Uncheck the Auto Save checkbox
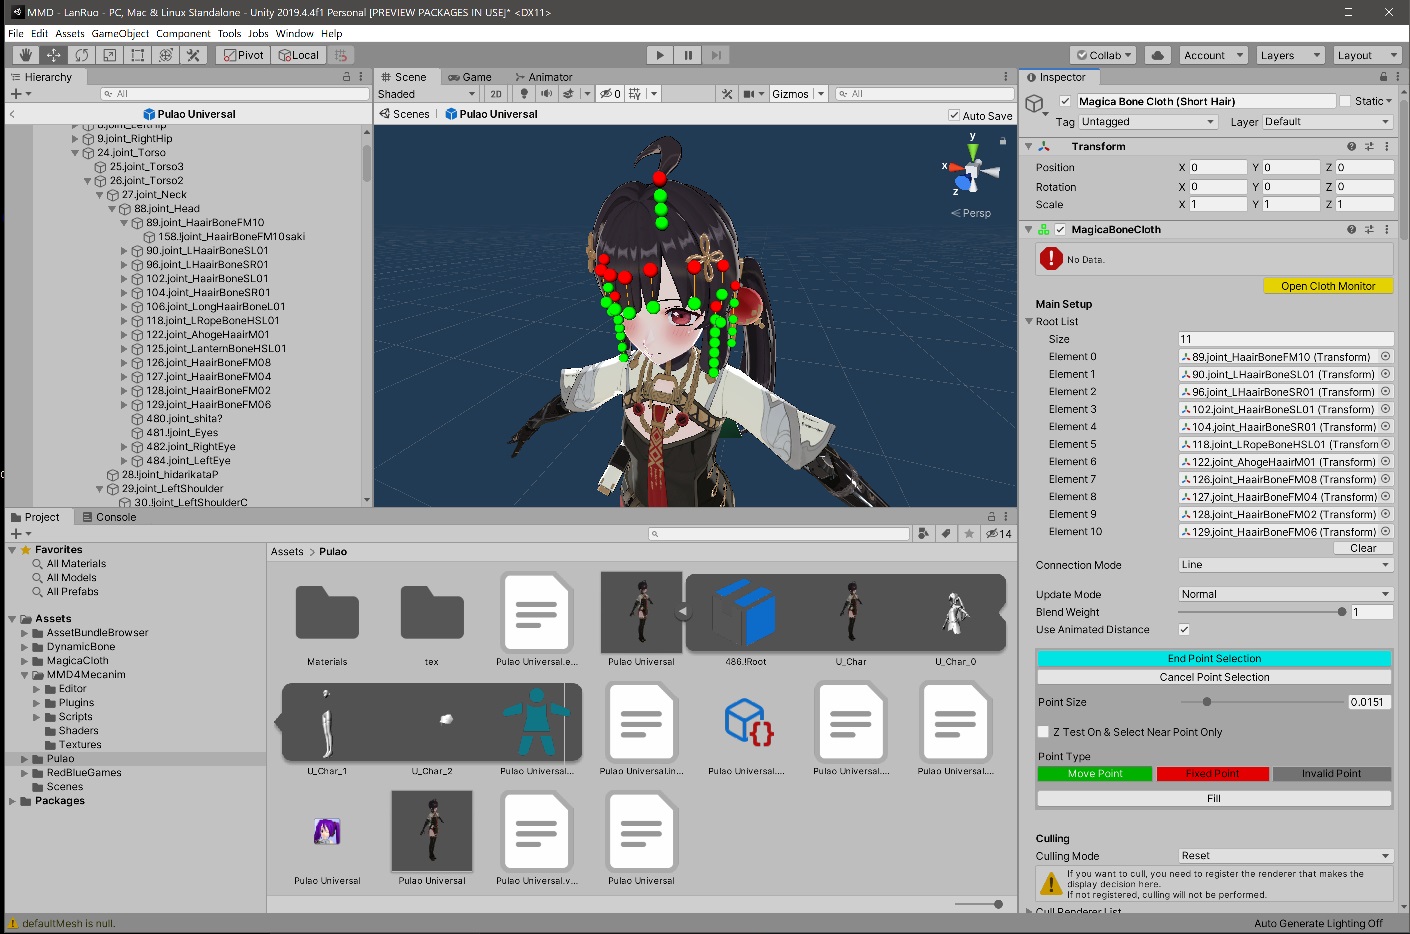Screen dimensions: 1410x934 [954, 115]
